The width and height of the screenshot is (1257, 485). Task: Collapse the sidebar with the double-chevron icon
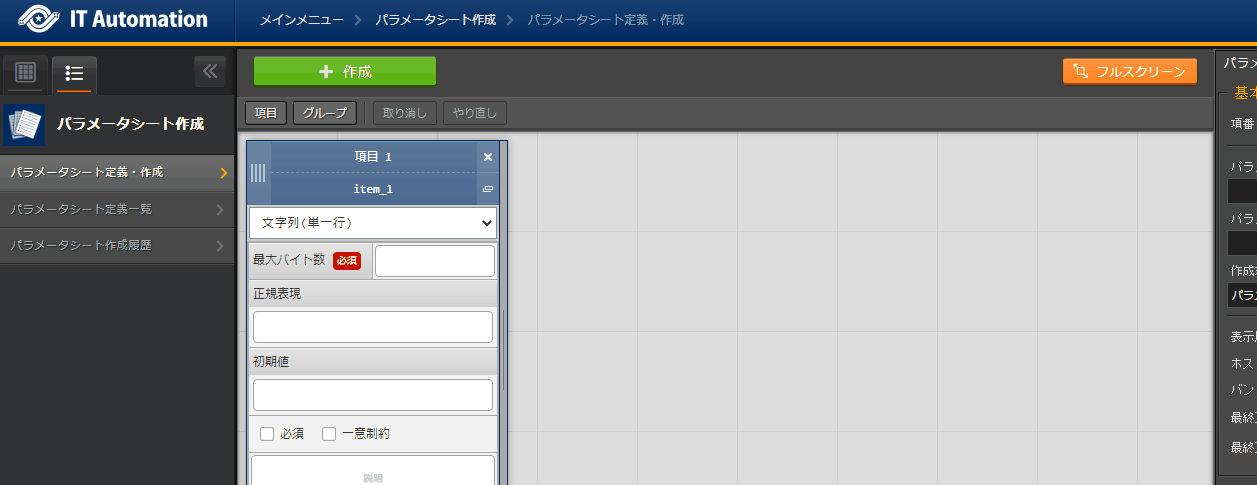[209, 72]
